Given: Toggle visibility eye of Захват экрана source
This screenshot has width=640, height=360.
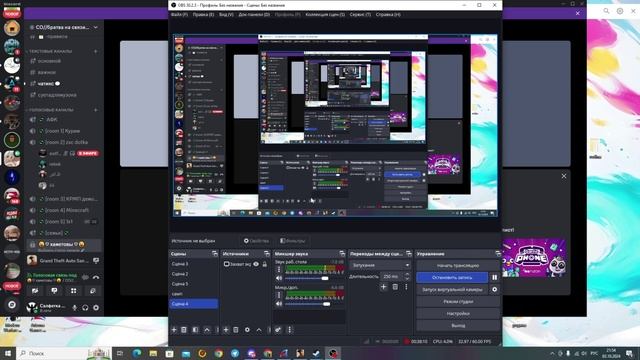Looking at the screenshot, I should [256, 264].
